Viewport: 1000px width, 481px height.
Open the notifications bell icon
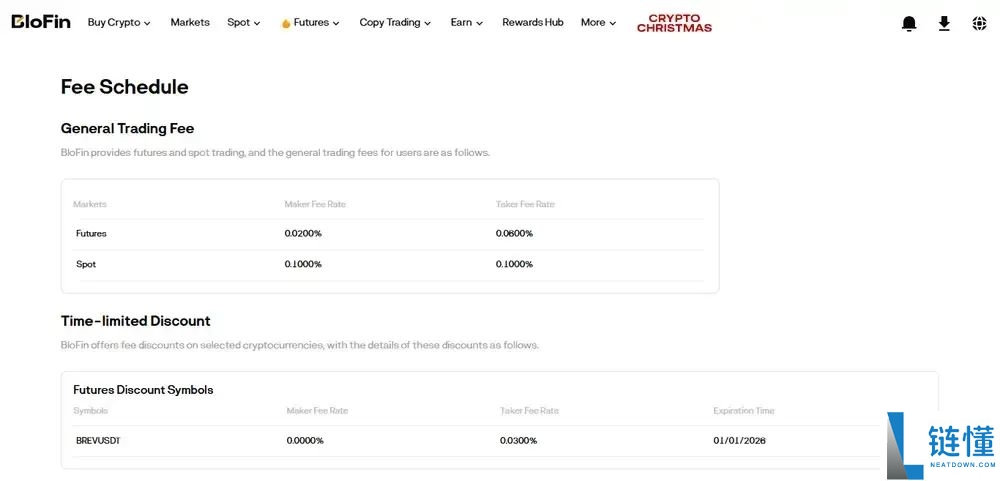pos(909,24)
